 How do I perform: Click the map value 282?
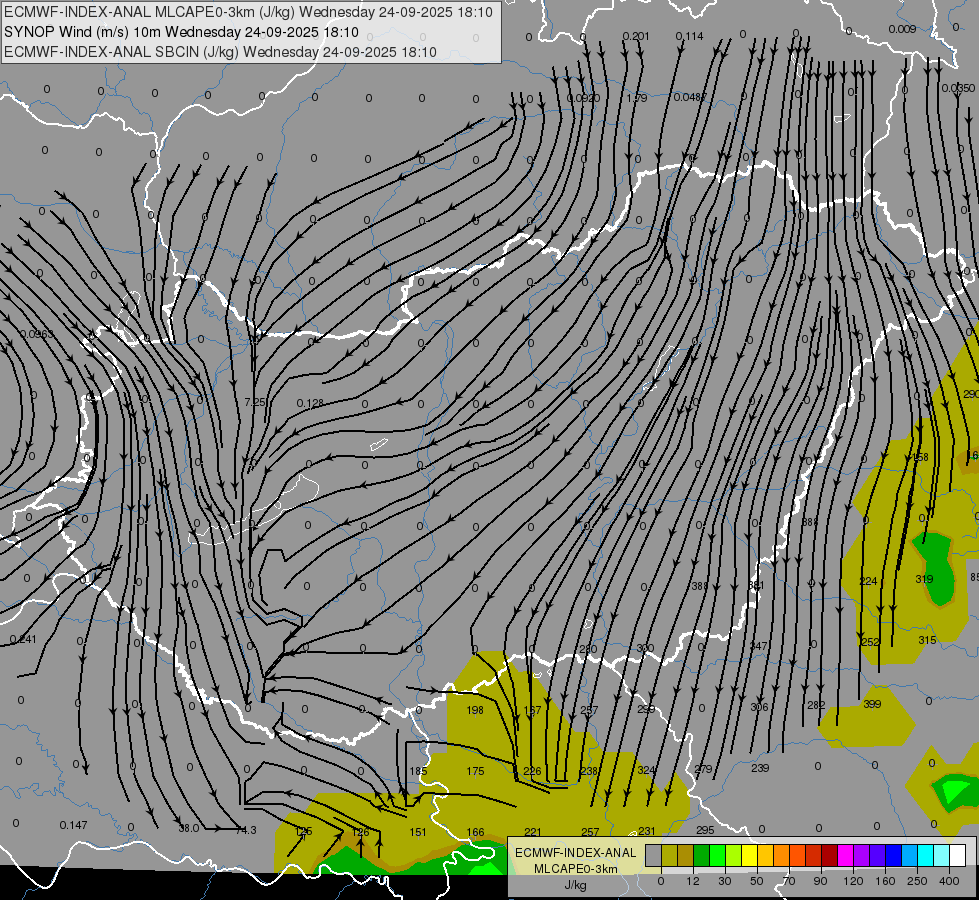click(x=816, y=705)
